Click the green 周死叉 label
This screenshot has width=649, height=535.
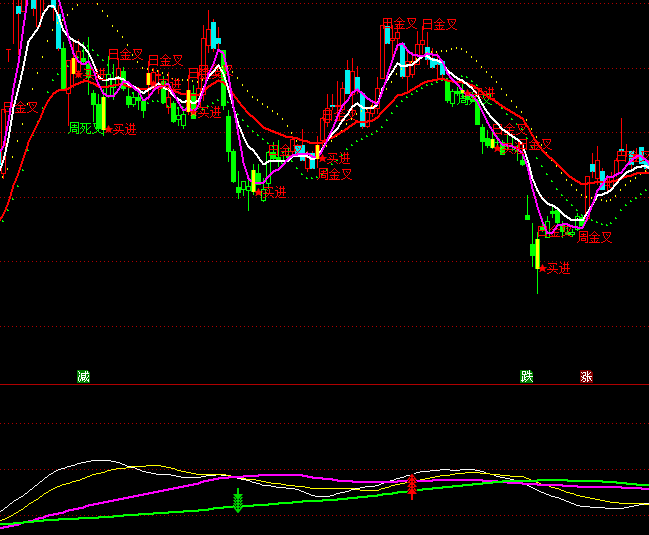click(x=86, y=128)
